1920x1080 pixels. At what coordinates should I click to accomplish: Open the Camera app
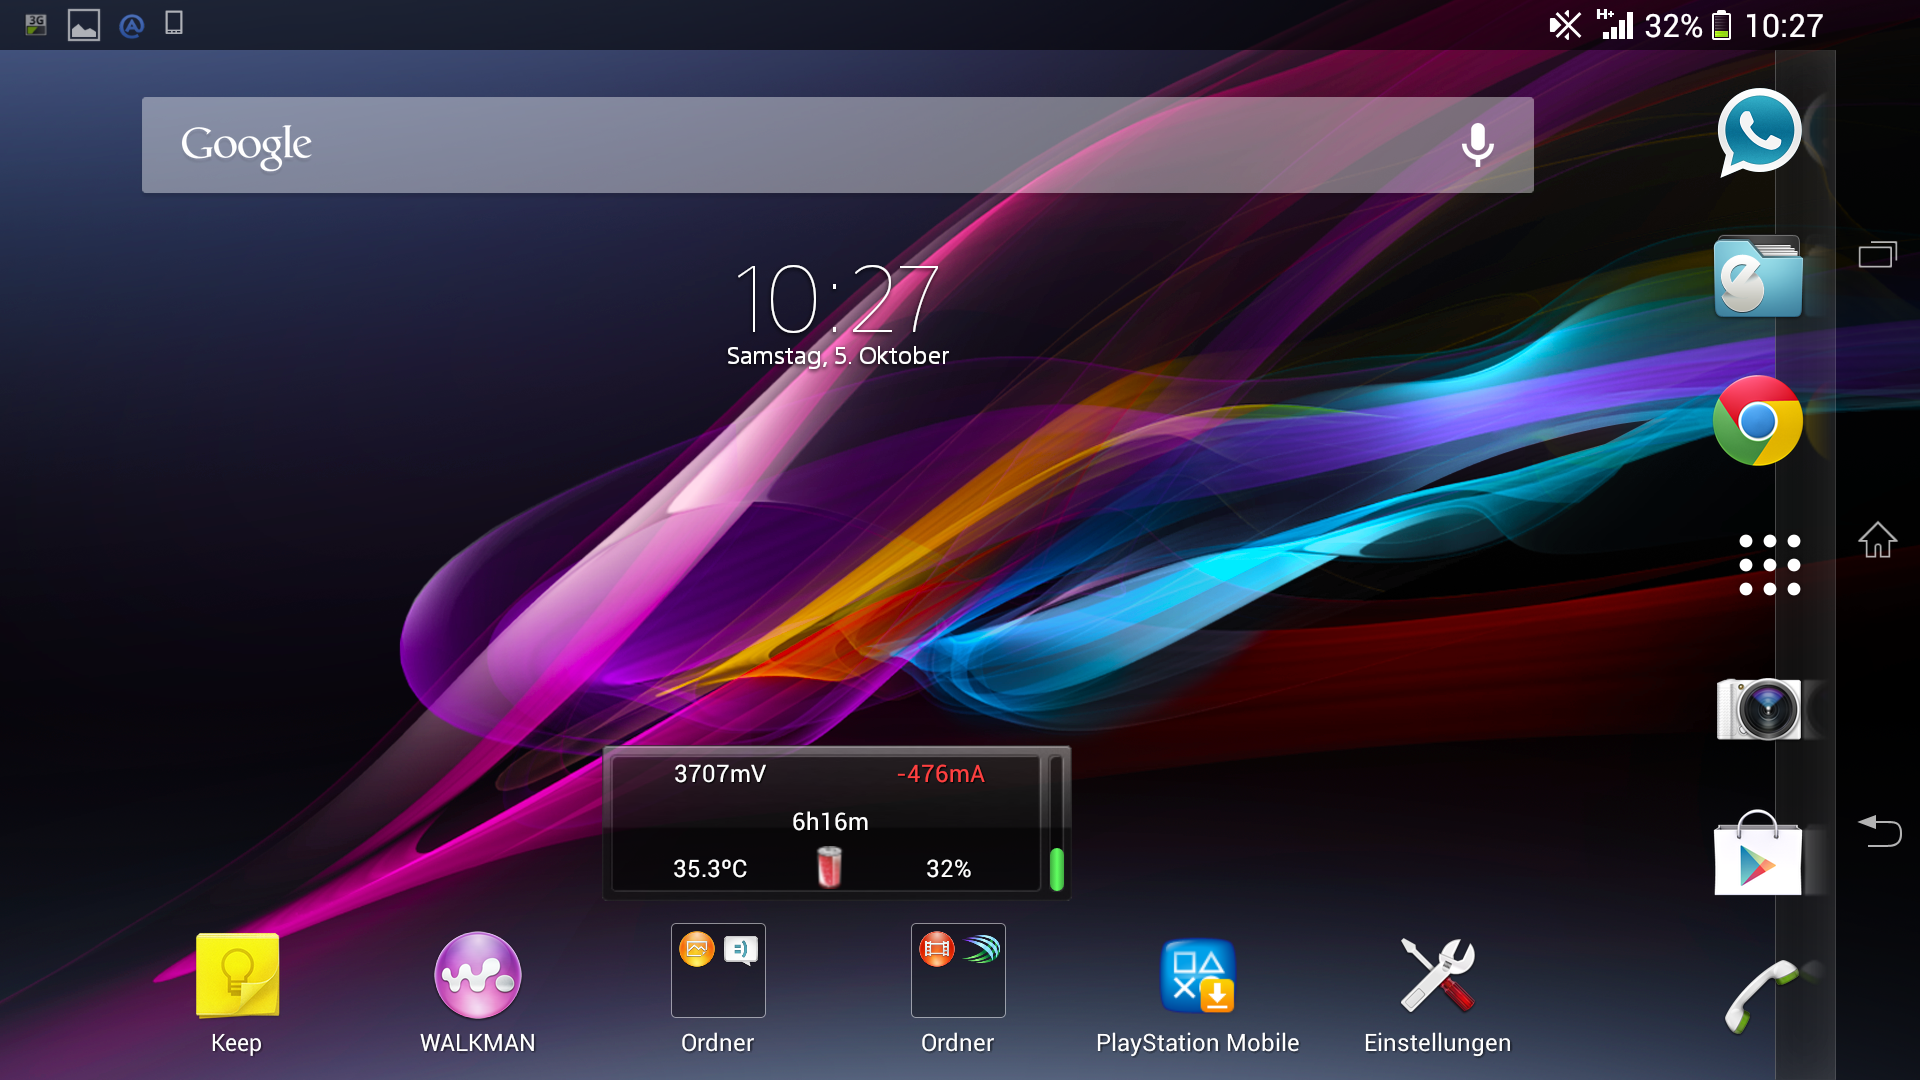point(1759,709)
